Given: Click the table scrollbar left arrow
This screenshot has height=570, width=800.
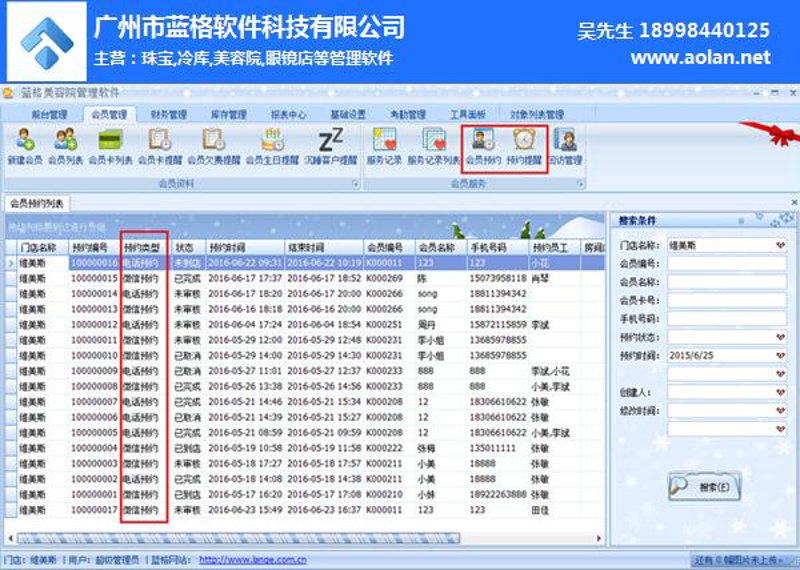Looking at the screenshot, I should coord(11,538).
